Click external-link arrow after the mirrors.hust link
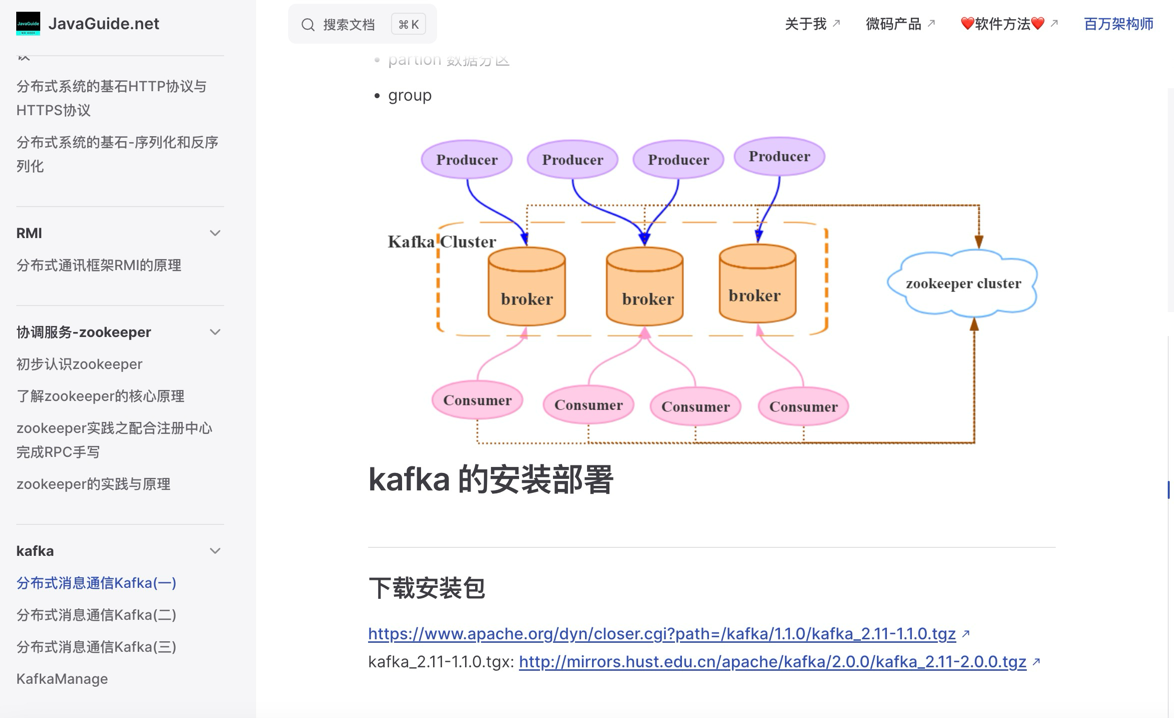Image resolution: width=1174 pixels, height=718 pixels. (1036, 662)
